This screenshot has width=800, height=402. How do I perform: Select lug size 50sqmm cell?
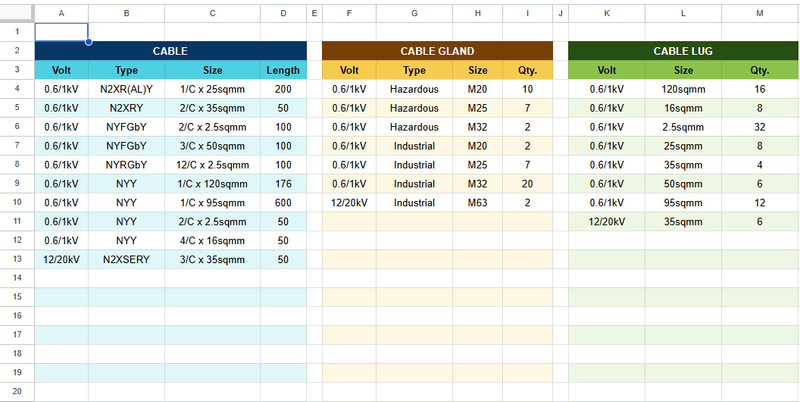tap(683, 184)
